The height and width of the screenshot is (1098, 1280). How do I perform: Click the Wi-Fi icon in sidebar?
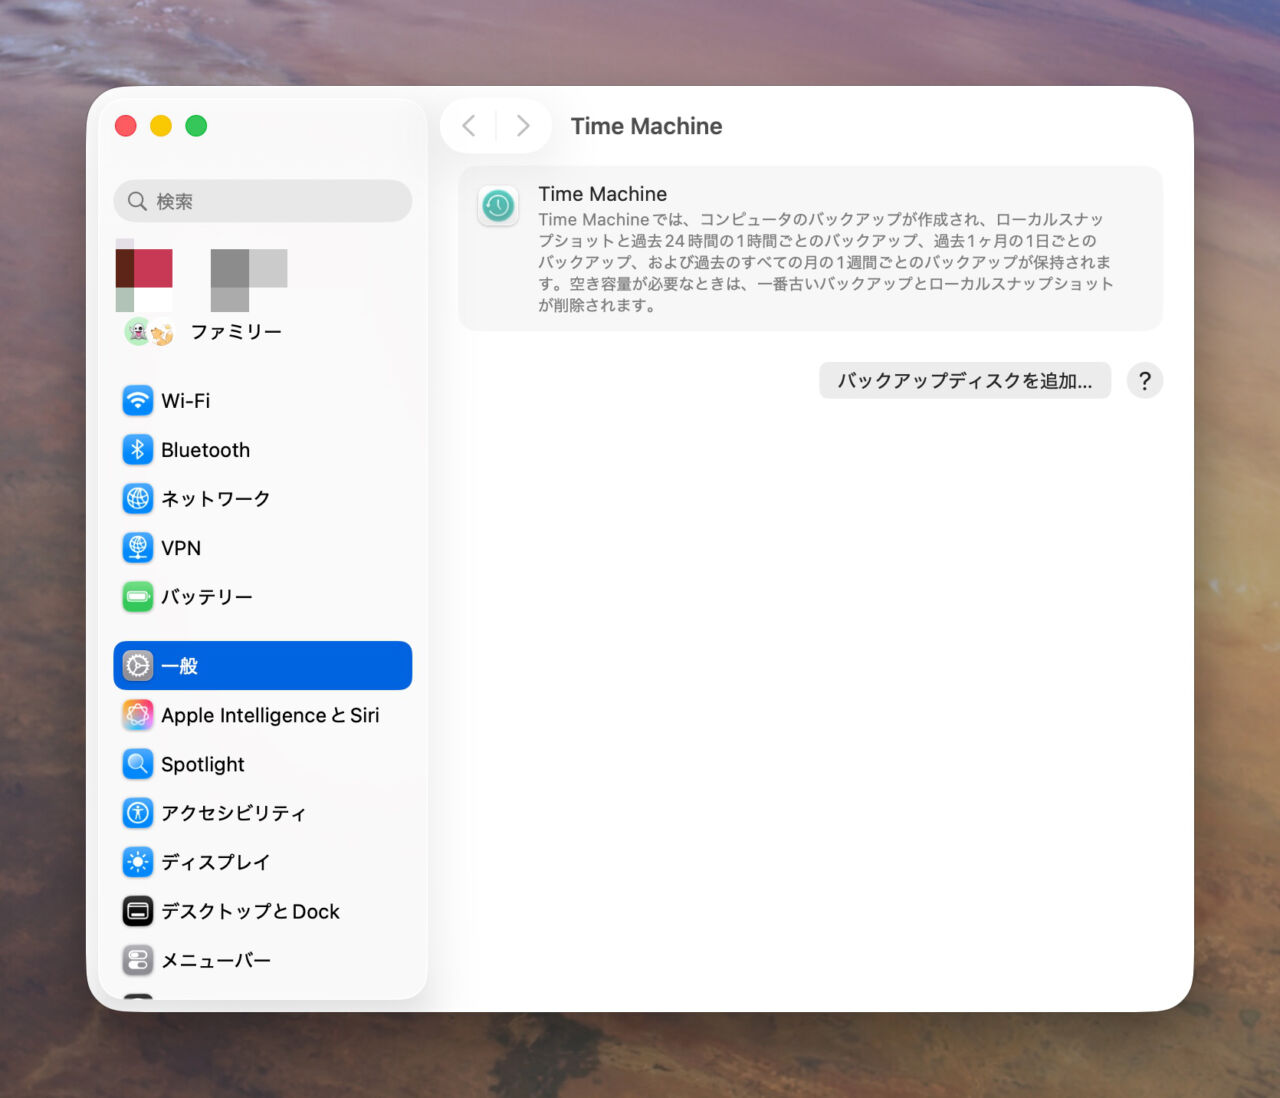tap(138, 401)
